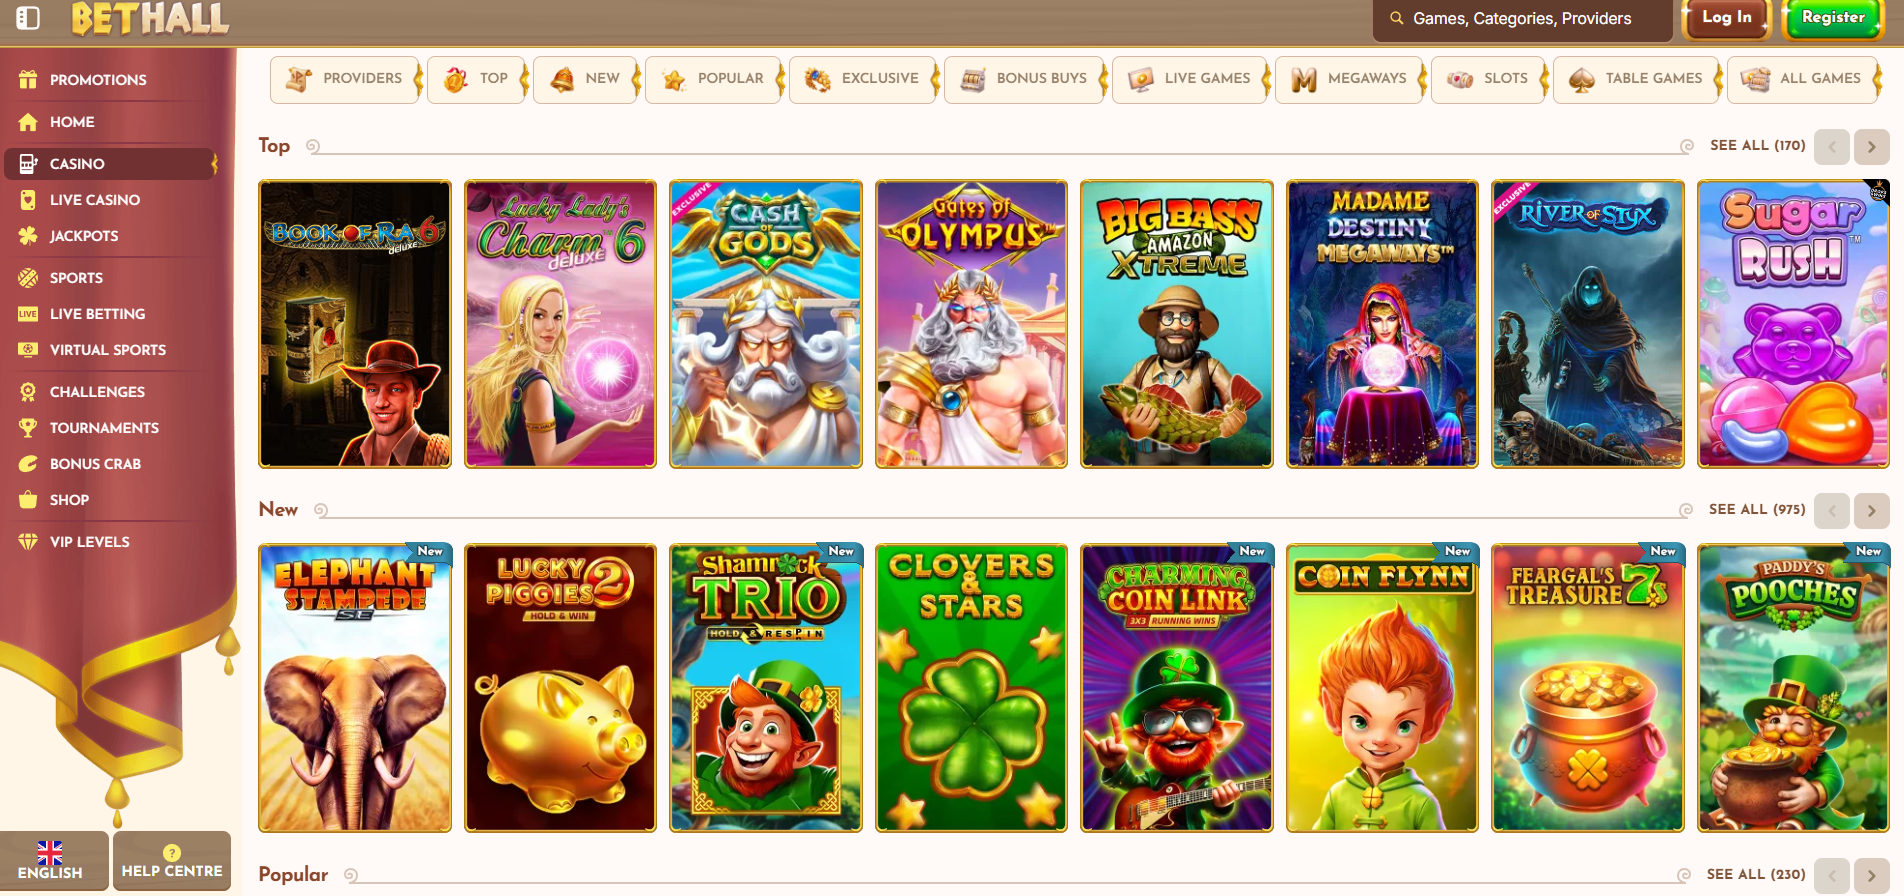This screenshot has height=896, width=1904.
Task: Click the Bonus Crab icon
Action: [28, 464]
